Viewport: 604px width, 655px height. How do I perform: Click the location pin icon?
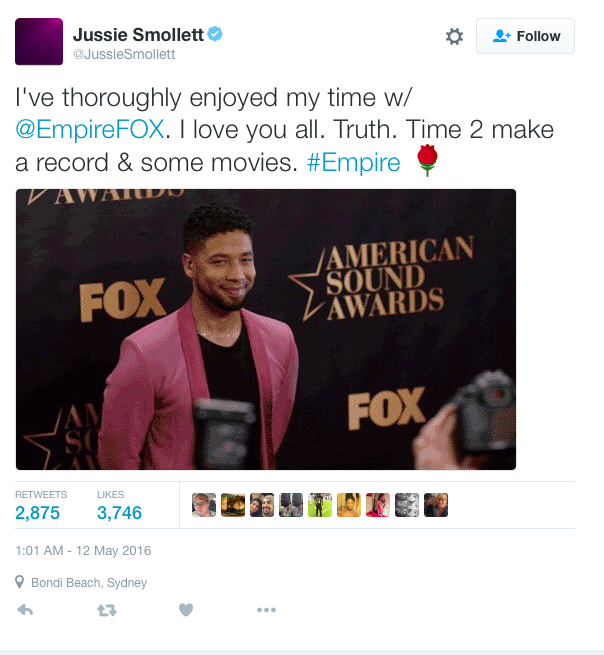[20, 582]
